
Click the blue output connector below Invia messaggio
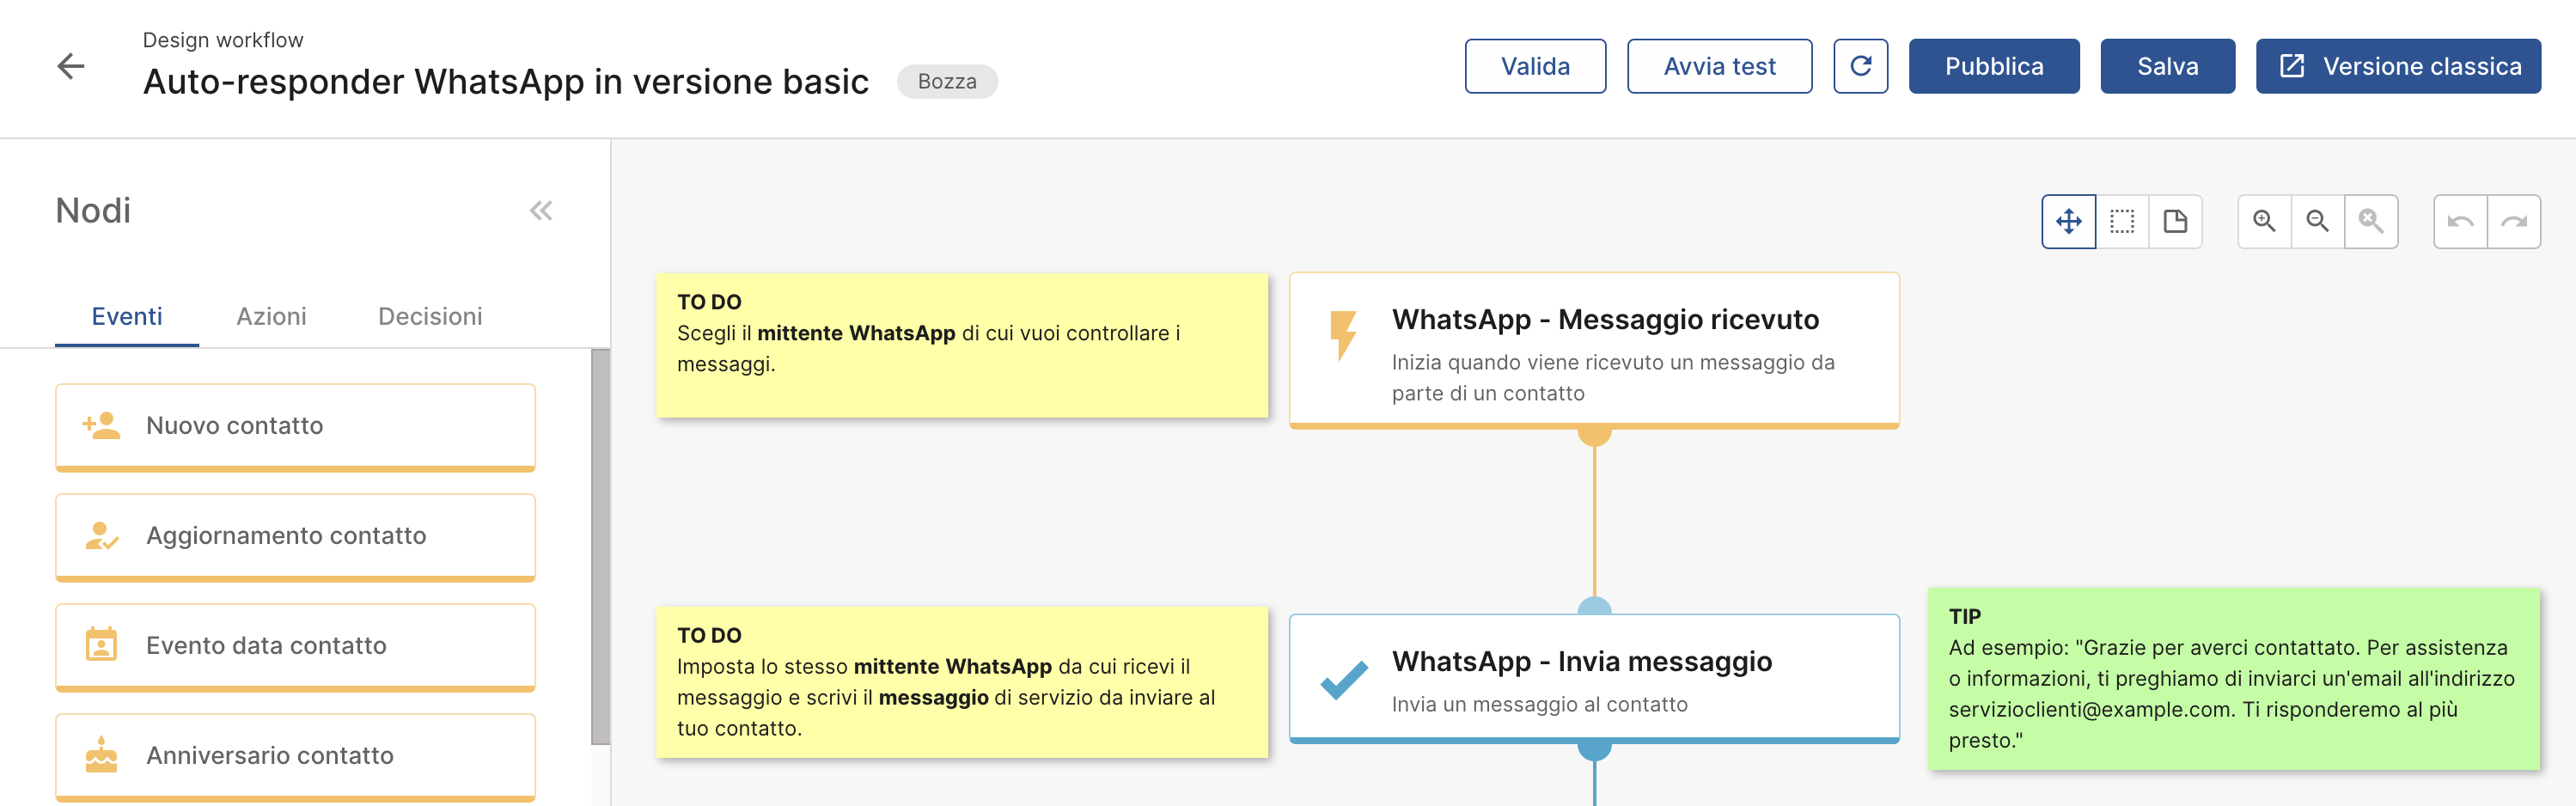coord(1594,750)
